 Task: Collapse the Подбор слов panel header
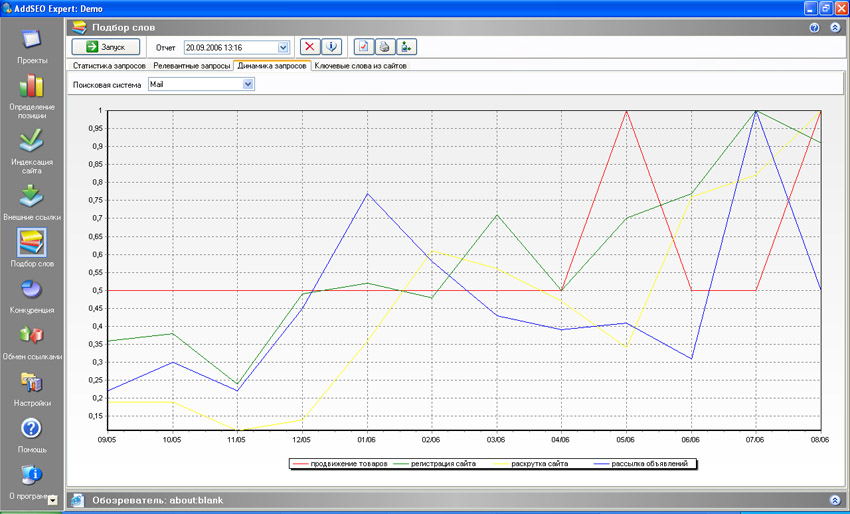[835, 27]
